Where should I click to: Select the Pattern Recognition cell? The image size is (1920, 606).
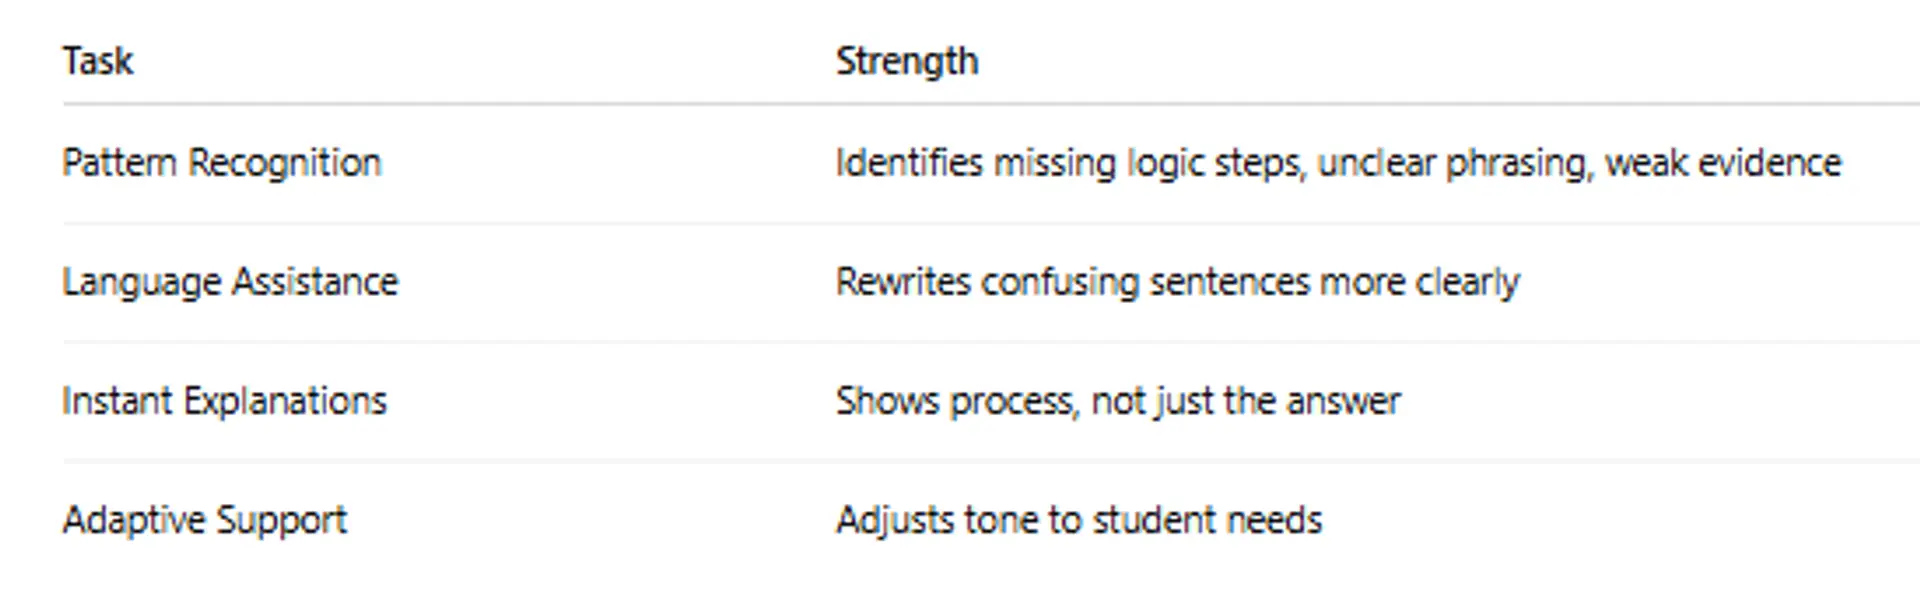[221, 163]
